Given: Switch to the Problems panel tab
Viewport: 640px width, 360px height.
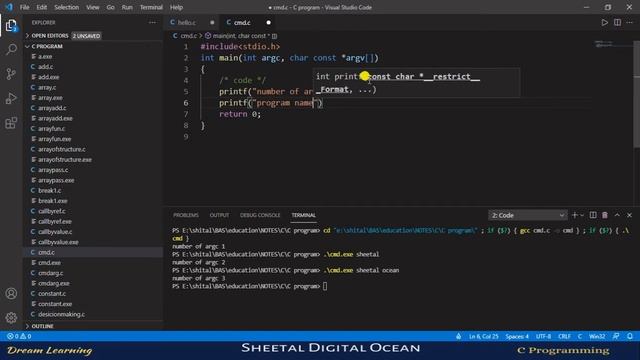Looking at the screenshot, I should pos(186,215).
